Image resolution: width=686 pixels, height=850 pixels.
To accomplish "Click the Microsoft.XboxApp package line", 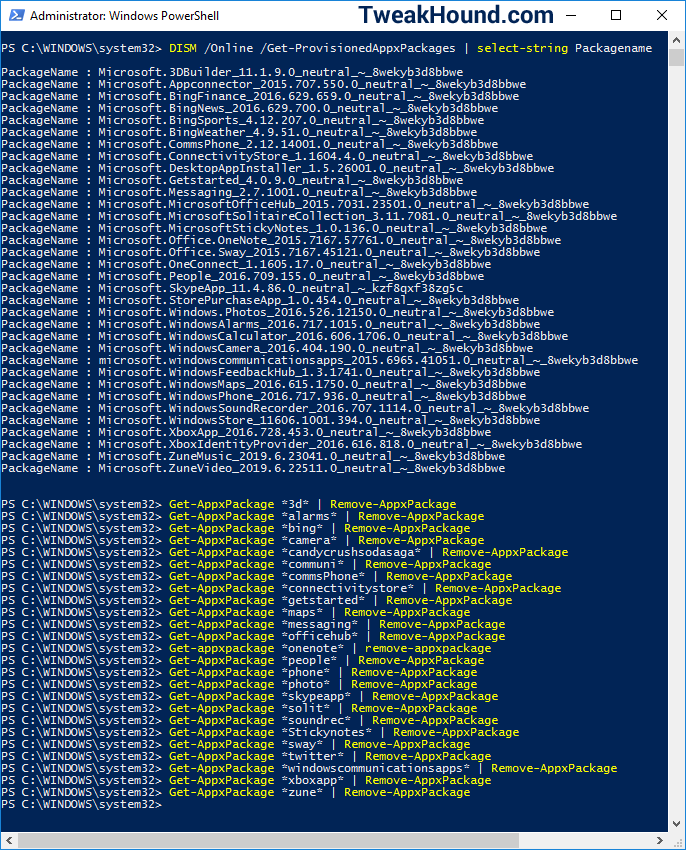I will (246, 432).
